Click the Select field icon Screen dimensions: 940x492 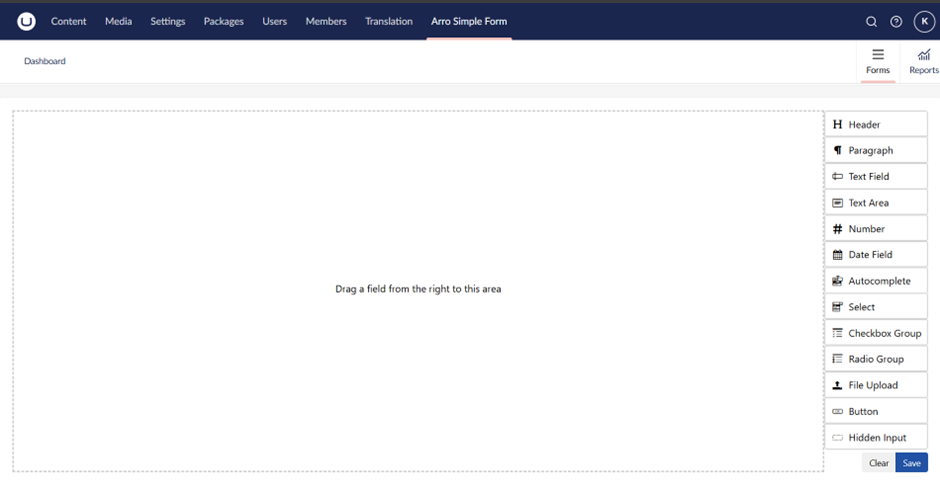[837, 307]
